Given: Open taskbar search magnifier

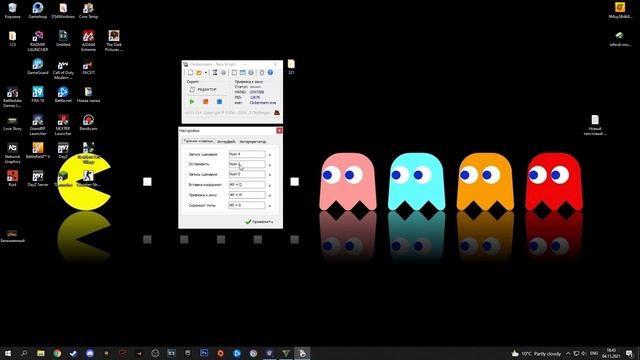Looking at the screenshot, I should pos(24,353).
